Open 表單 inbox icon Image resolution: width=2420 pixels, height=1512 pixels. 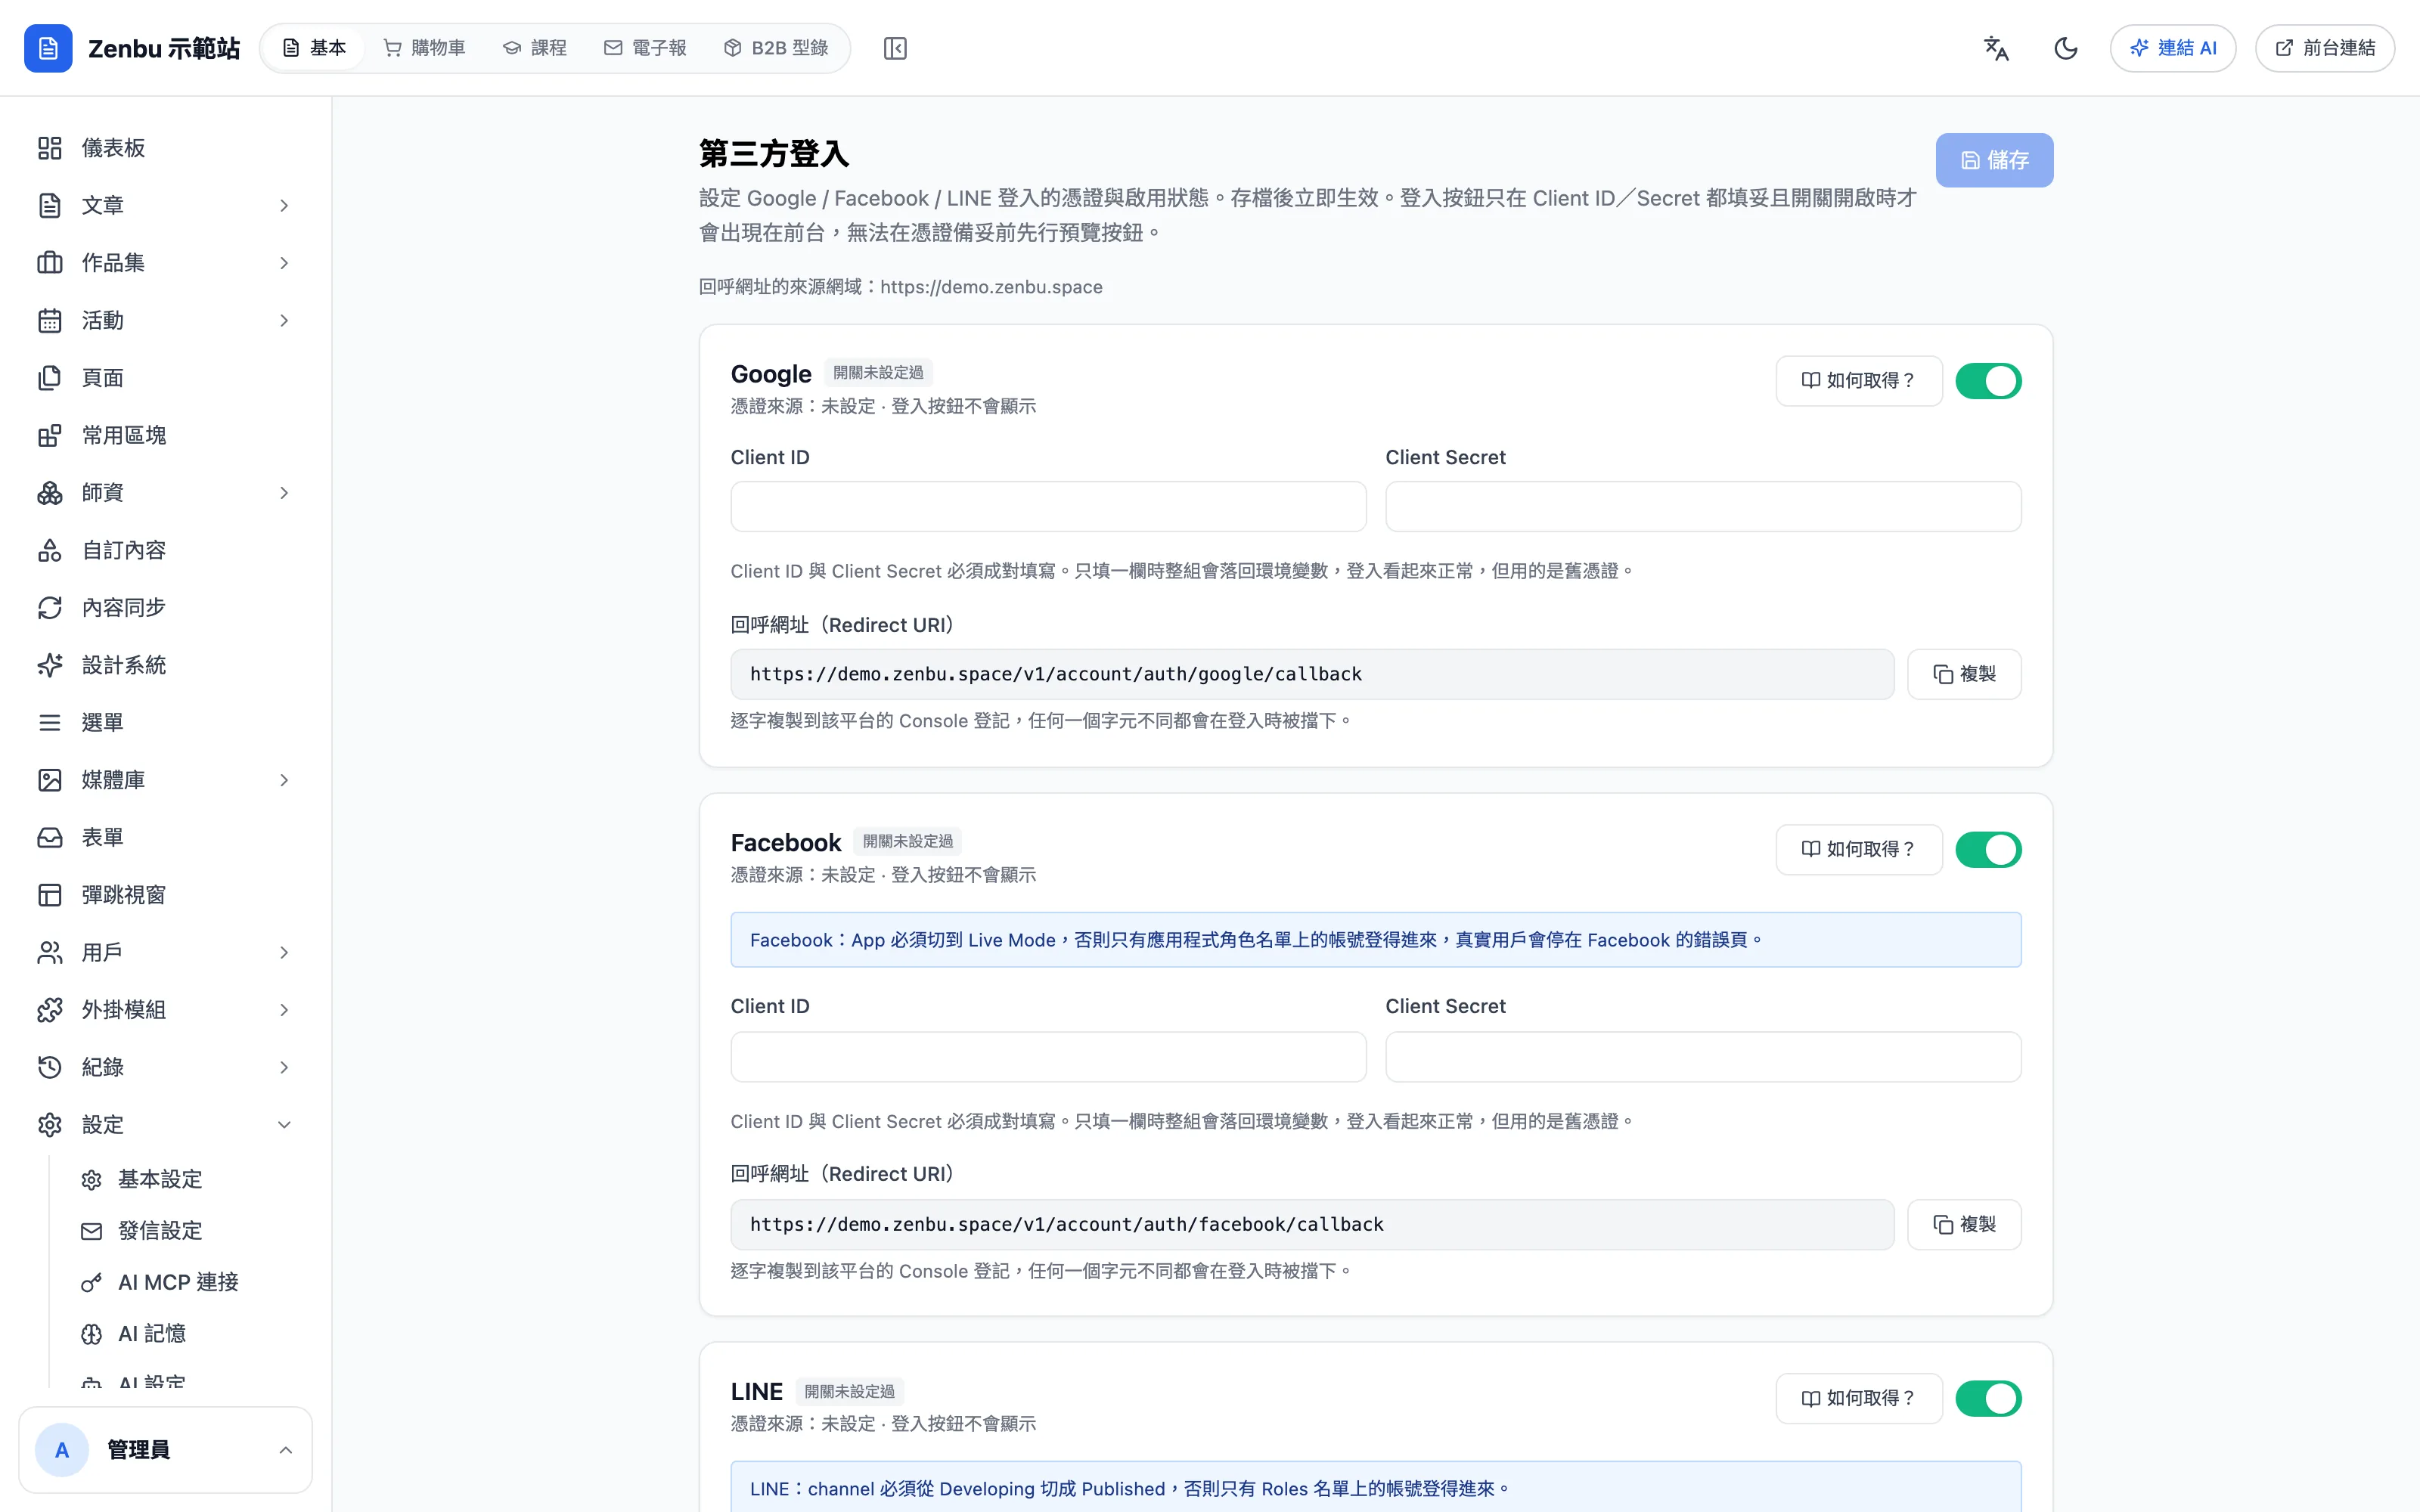(x=50, y=837)
